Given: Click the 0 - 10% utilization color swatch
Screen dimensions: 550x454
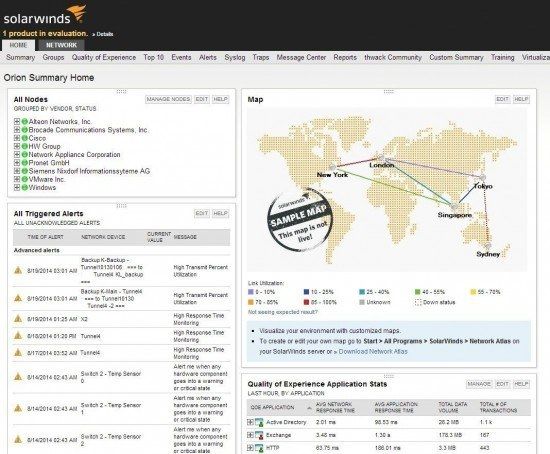Looking at the screenshot, I should [250, 292].
